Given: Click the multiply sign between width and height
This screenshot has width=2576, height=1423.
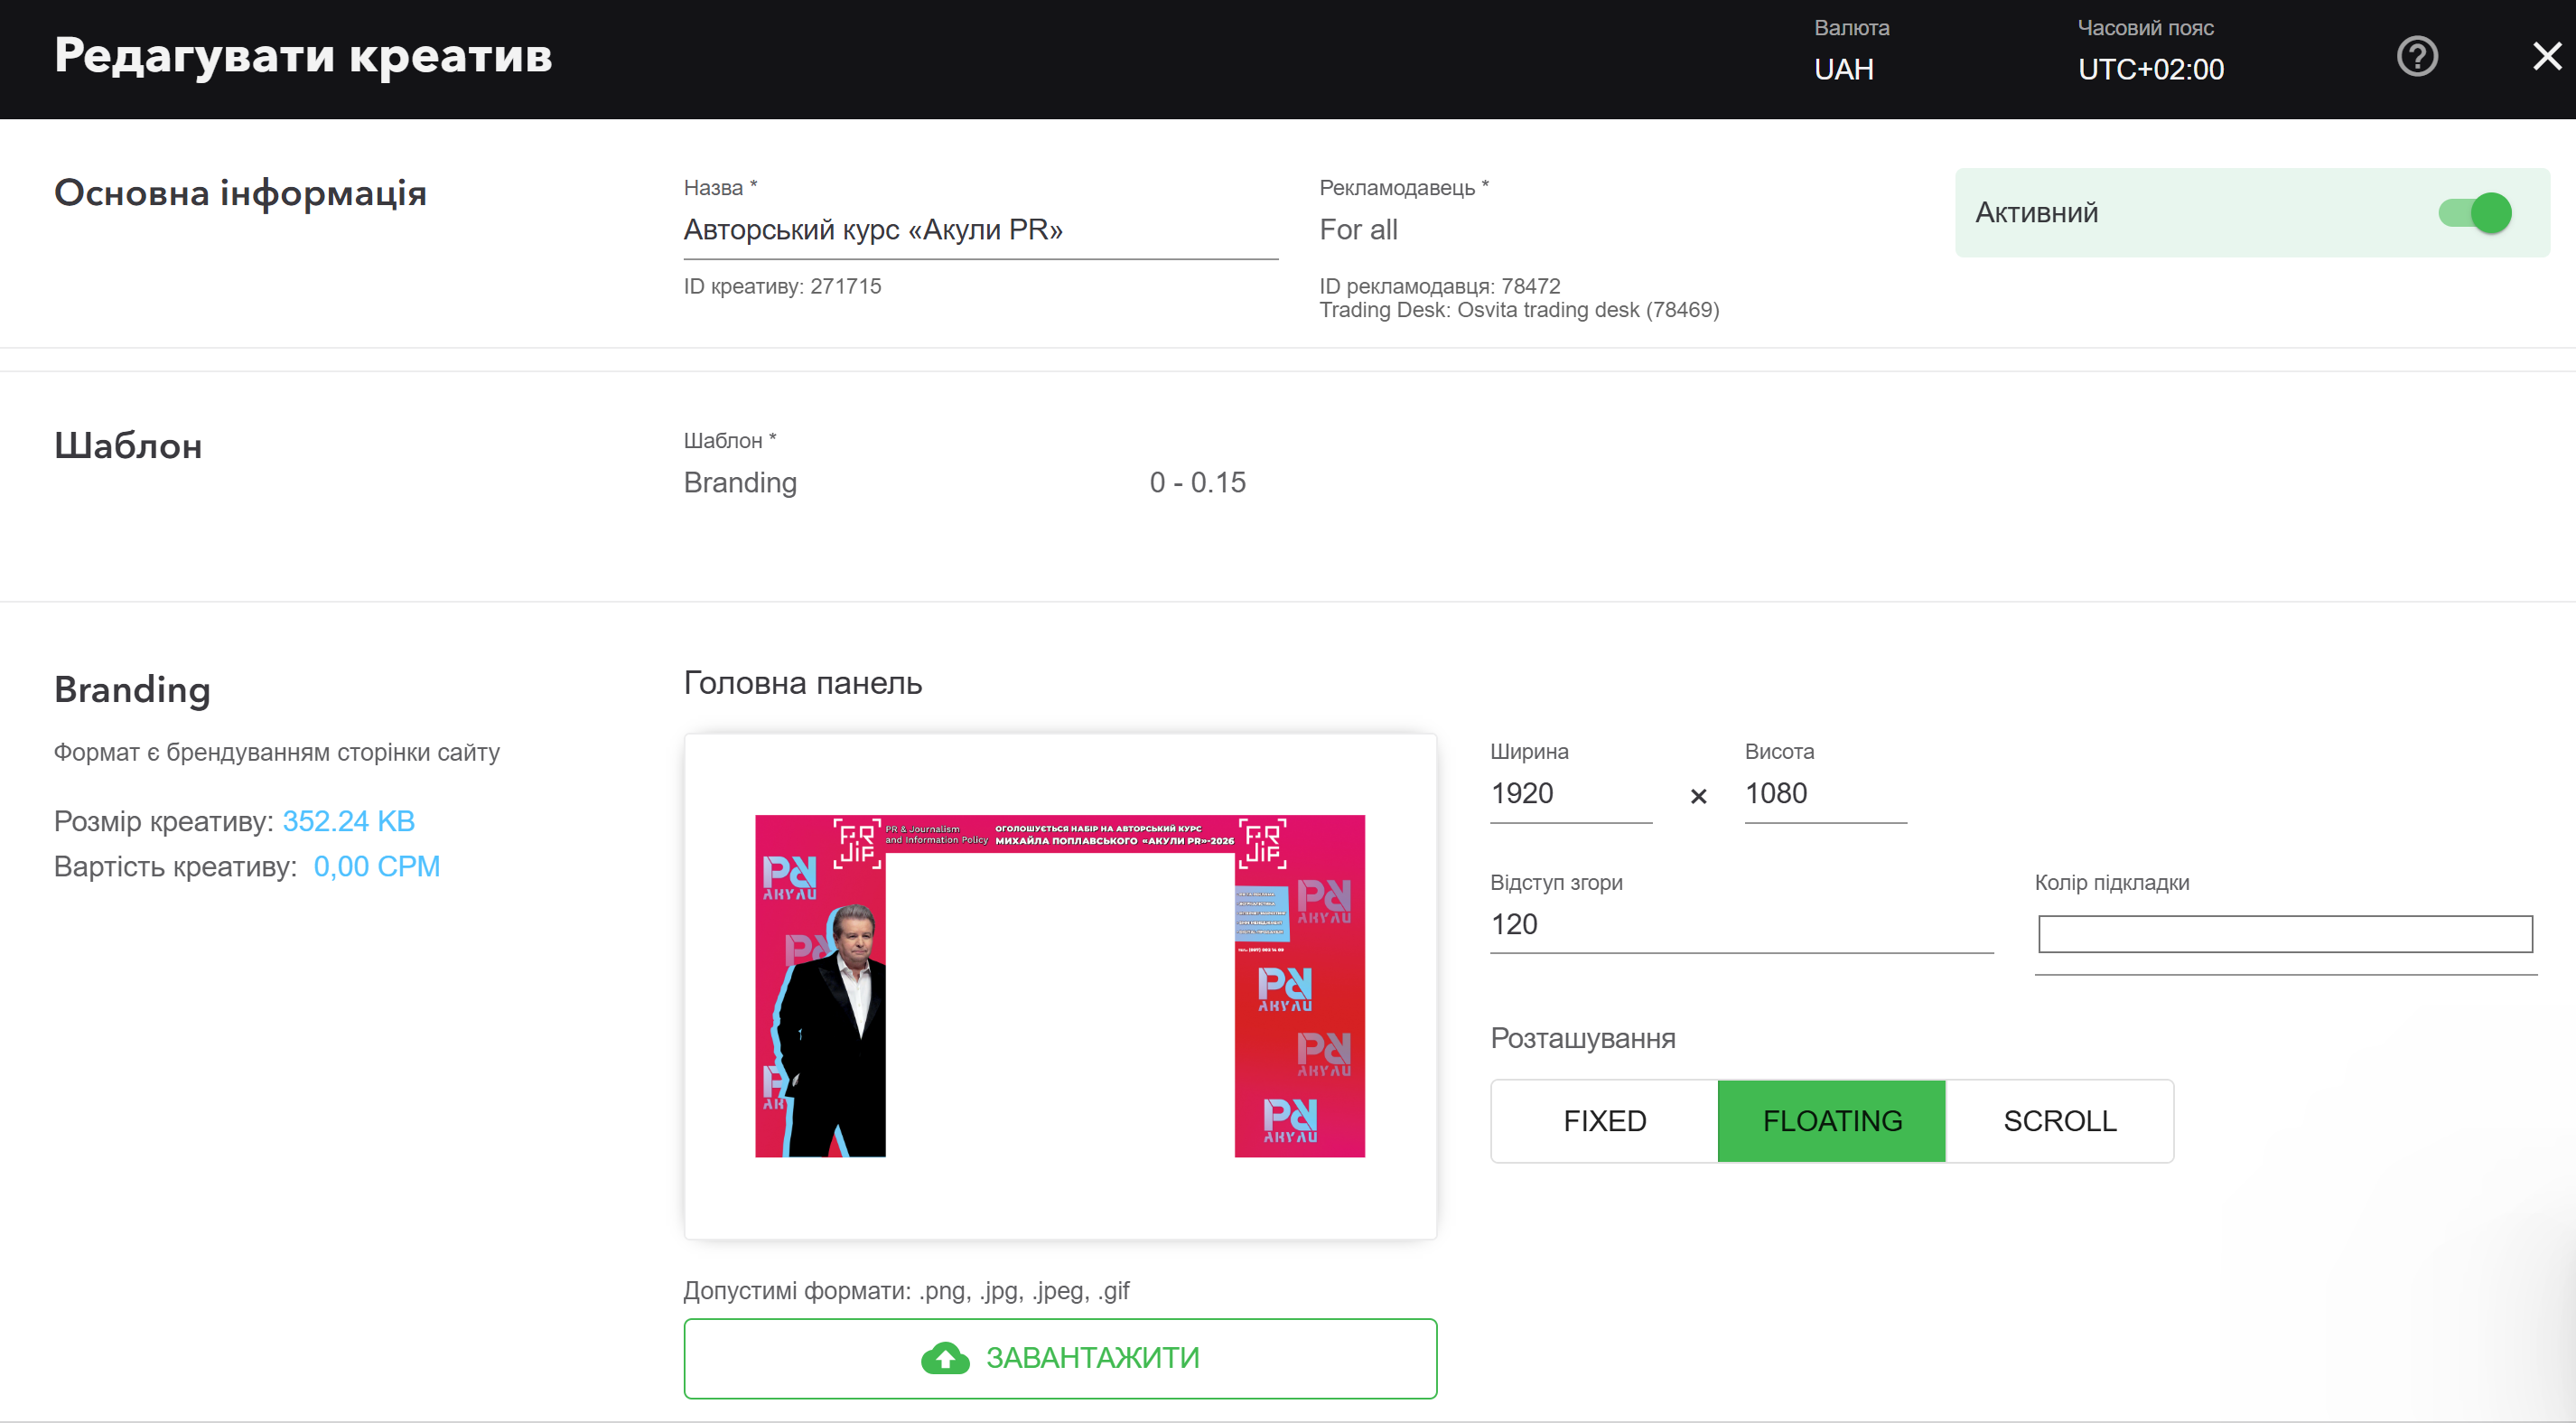Looking at the screenshot, I should [x=1697, y=796].
